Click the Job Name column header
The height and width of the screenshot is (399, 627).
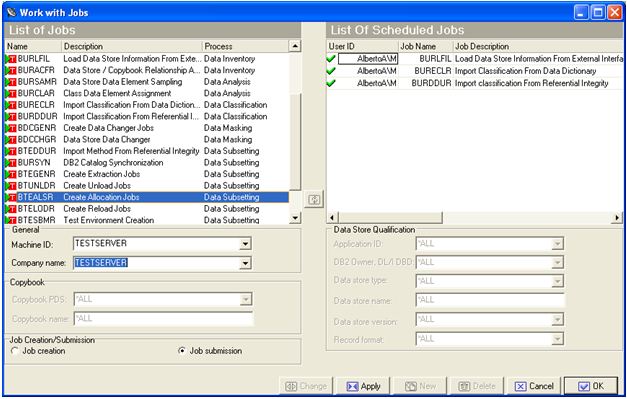[x=426, y=46]
